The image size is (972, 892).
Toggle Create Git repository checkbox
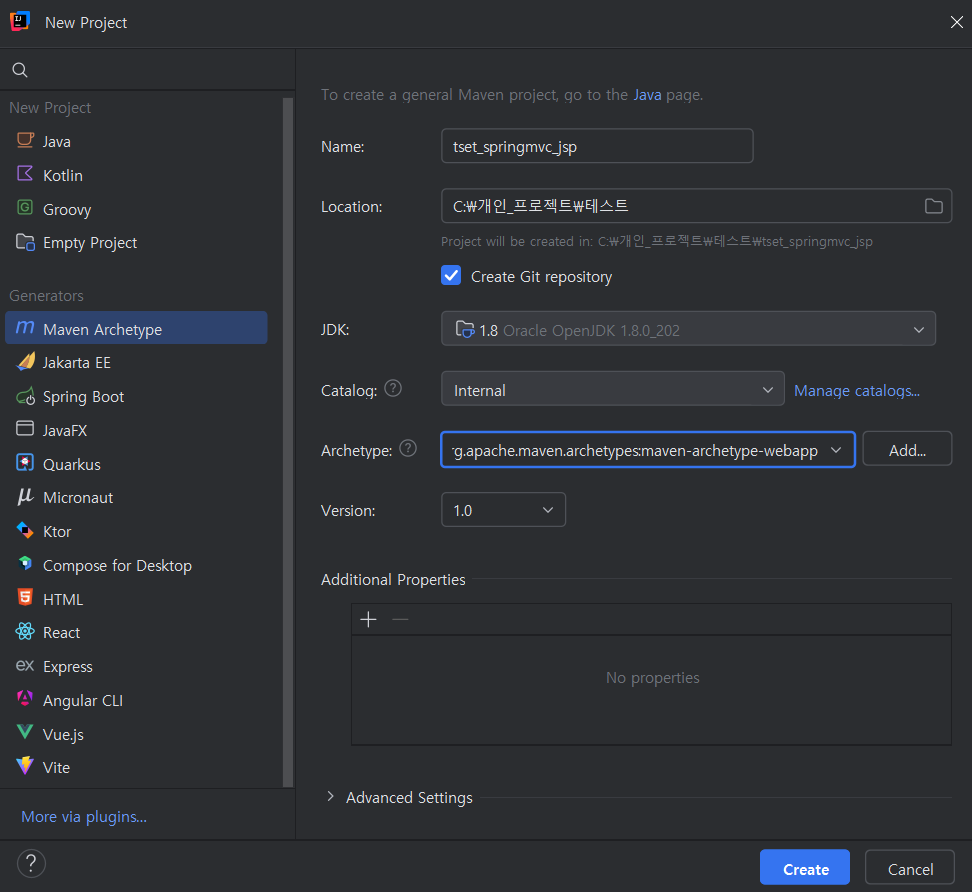click(x=451, y=275)
